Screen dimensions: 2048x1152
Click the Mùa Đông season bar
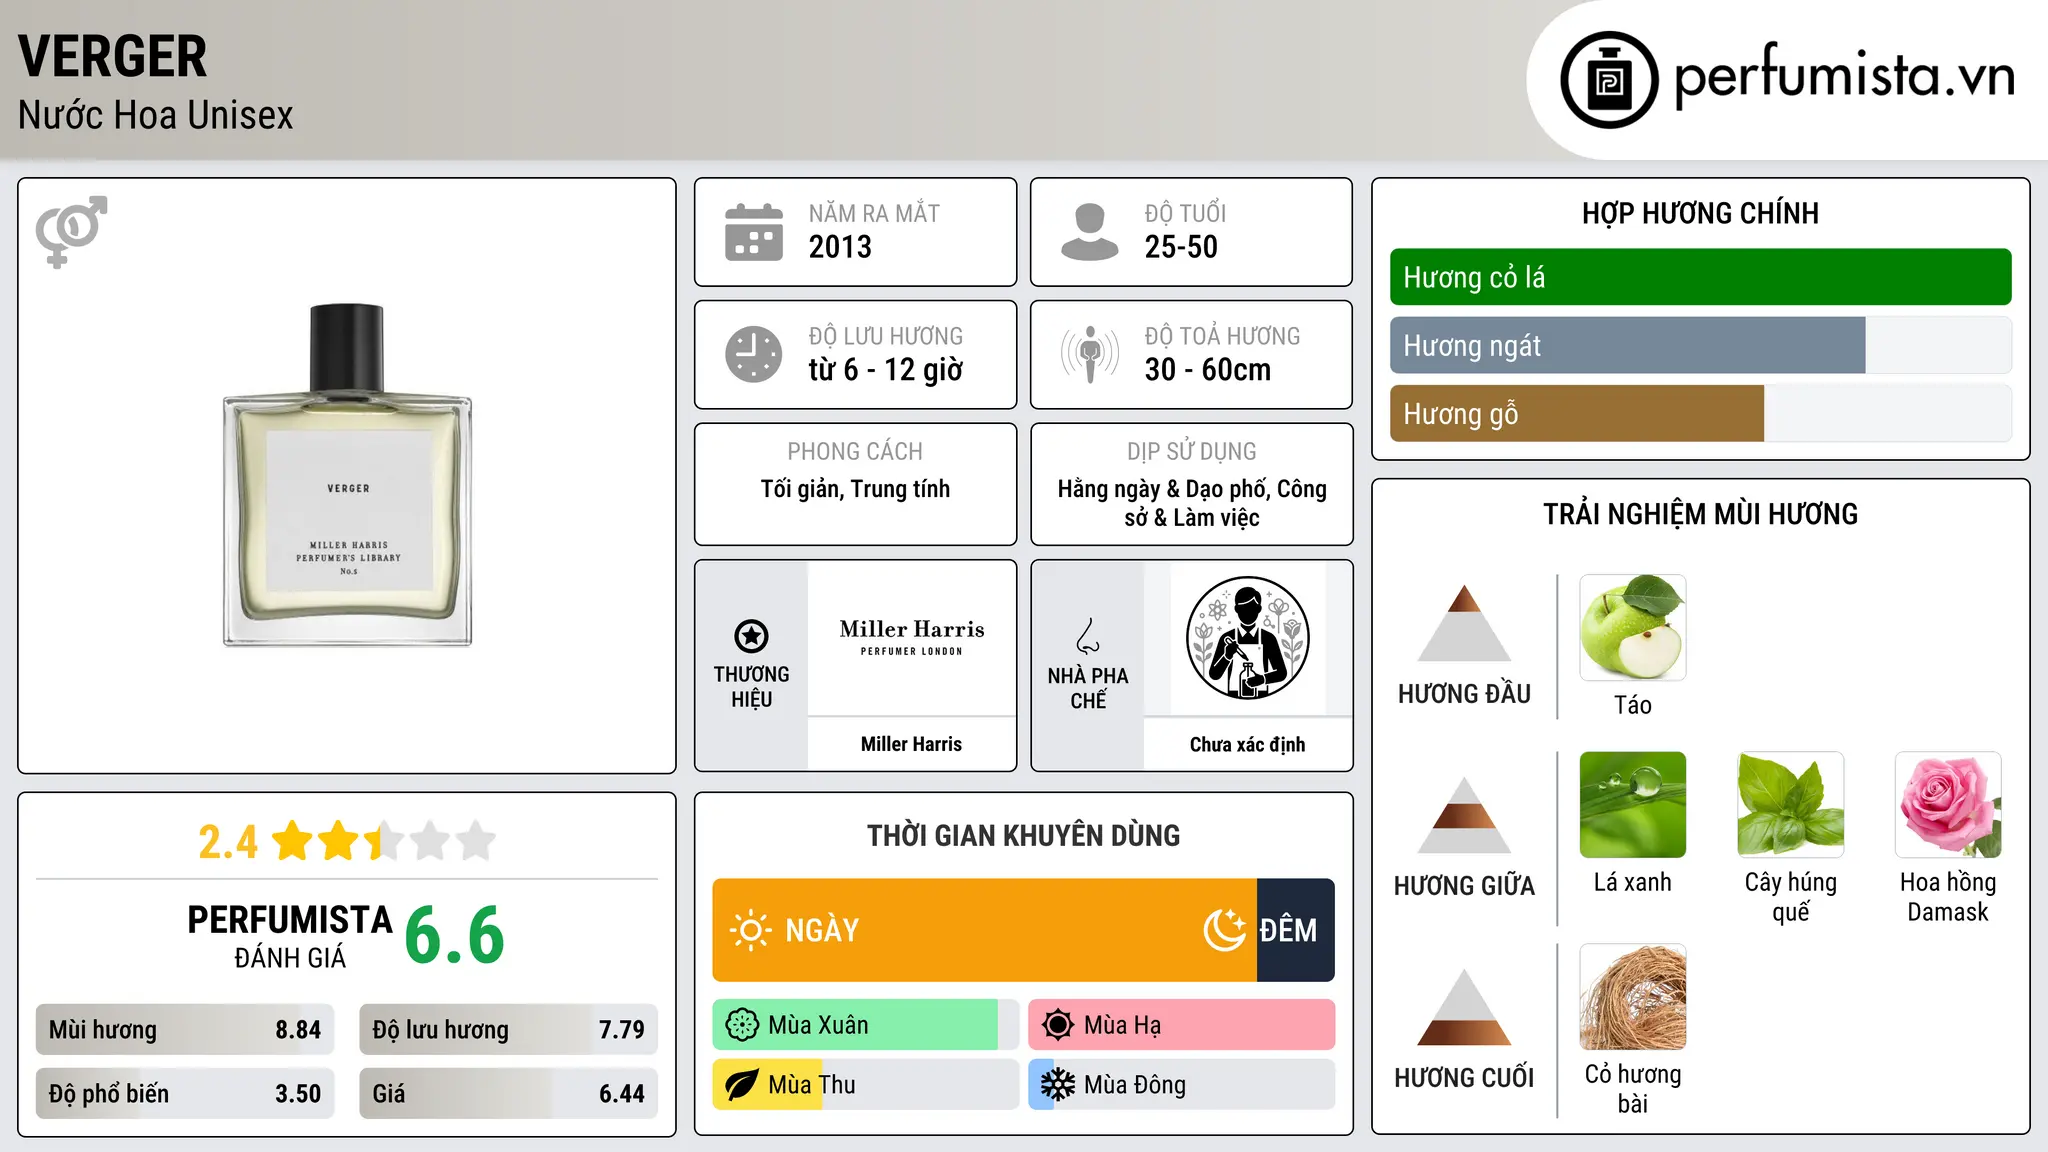1181,1085
